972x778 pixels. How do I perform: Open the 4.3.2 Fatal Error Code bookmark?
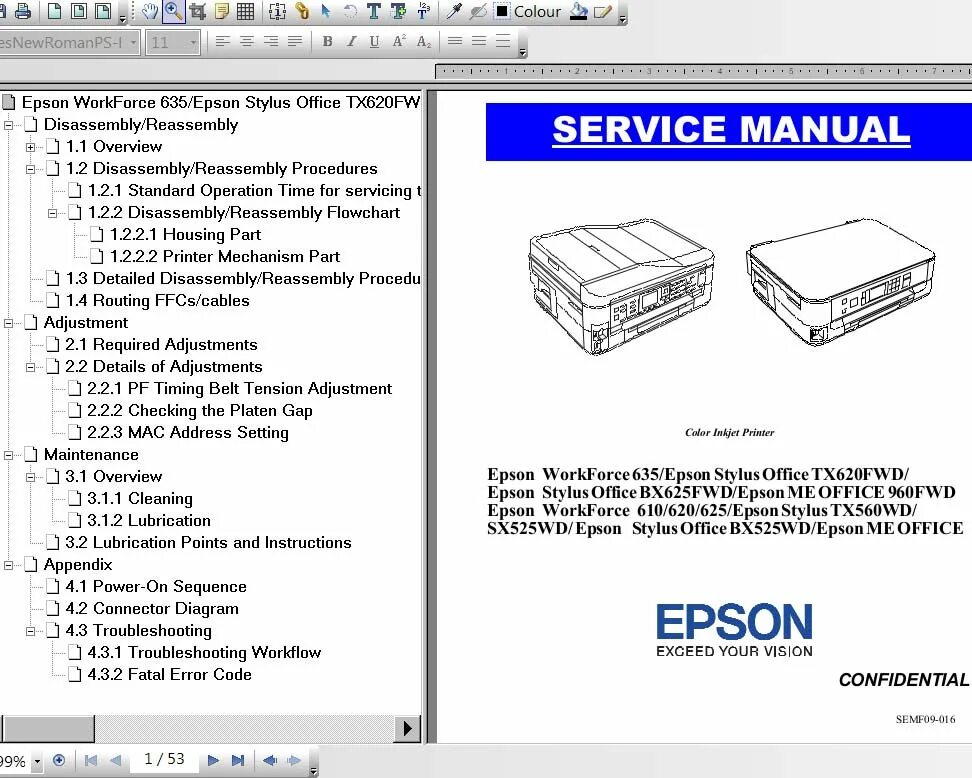tap(169, 674)
